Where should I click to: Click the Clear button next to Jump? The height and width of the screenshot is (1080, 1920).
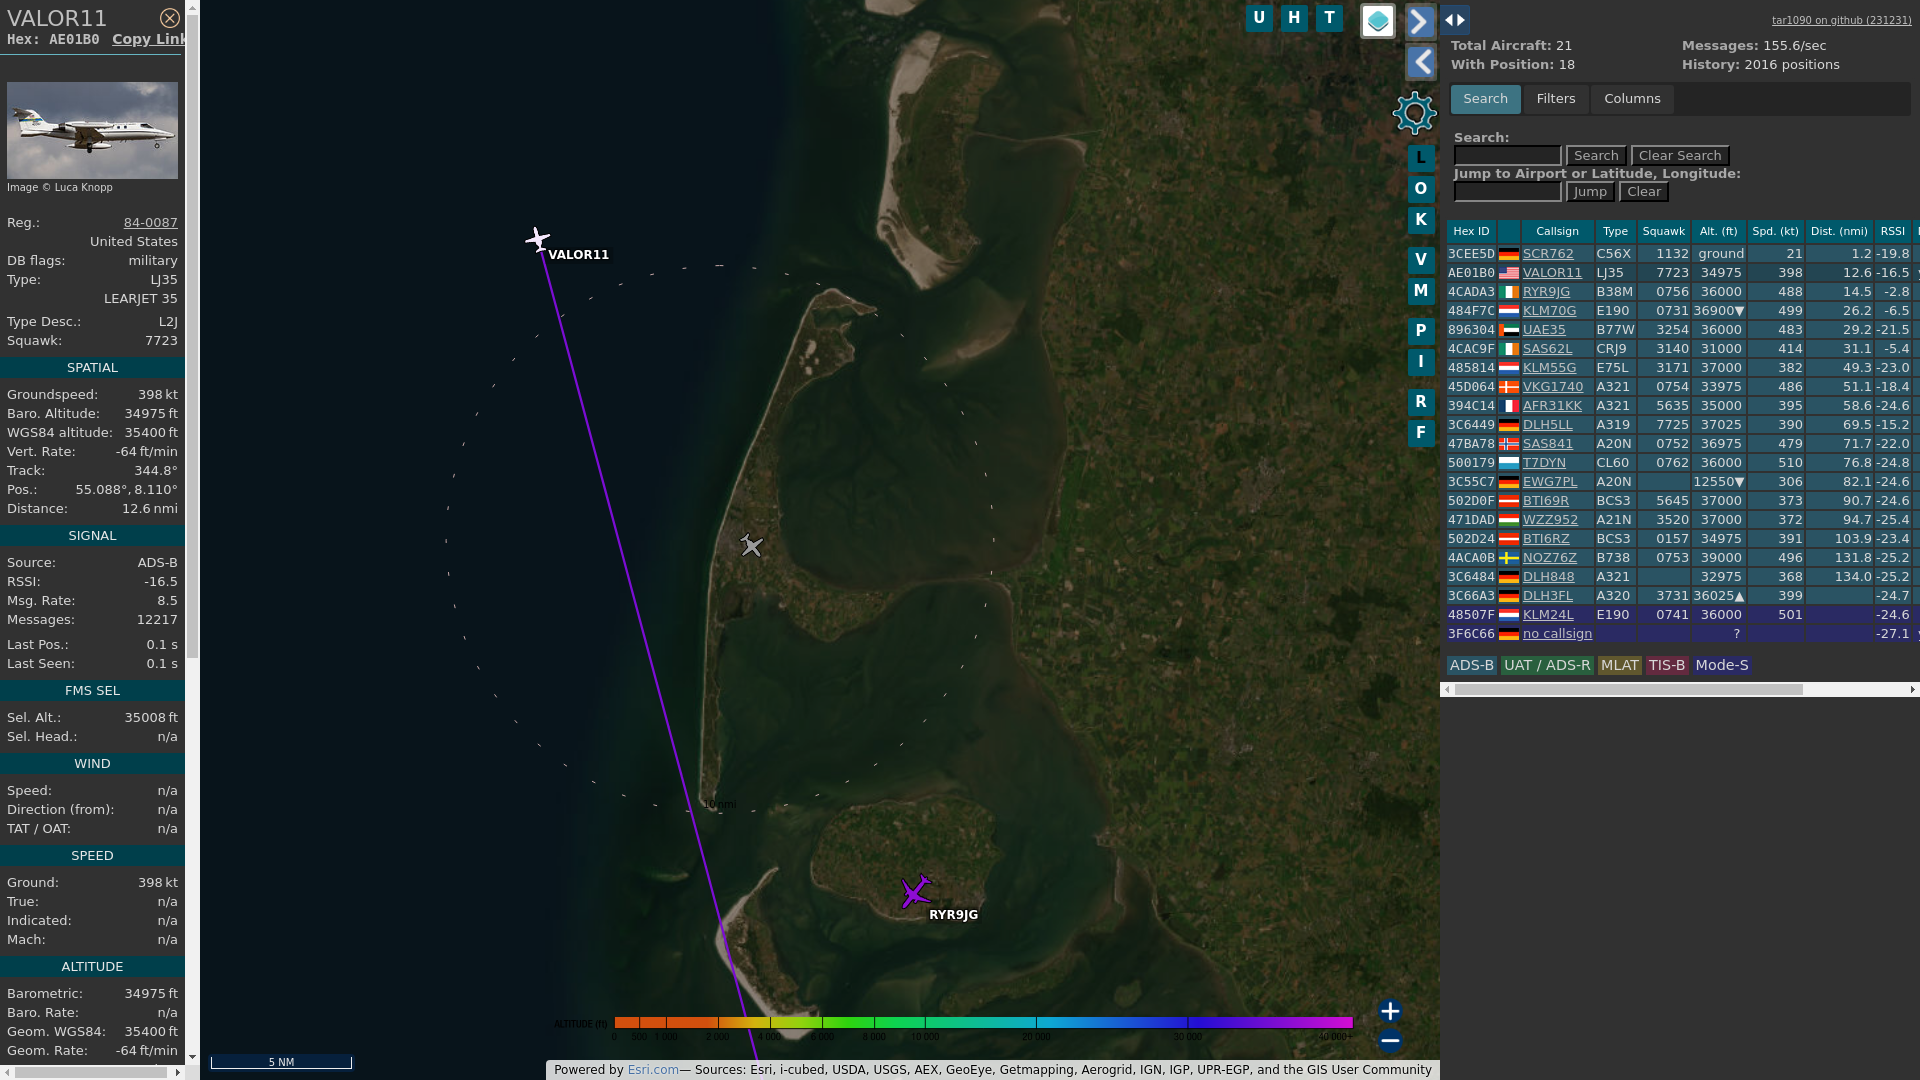[1644, 192]
